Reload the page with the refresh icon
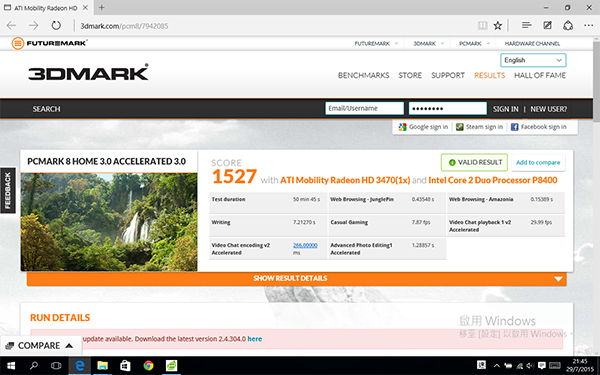This screenshot has height=375, width=600. coord(56,26)
